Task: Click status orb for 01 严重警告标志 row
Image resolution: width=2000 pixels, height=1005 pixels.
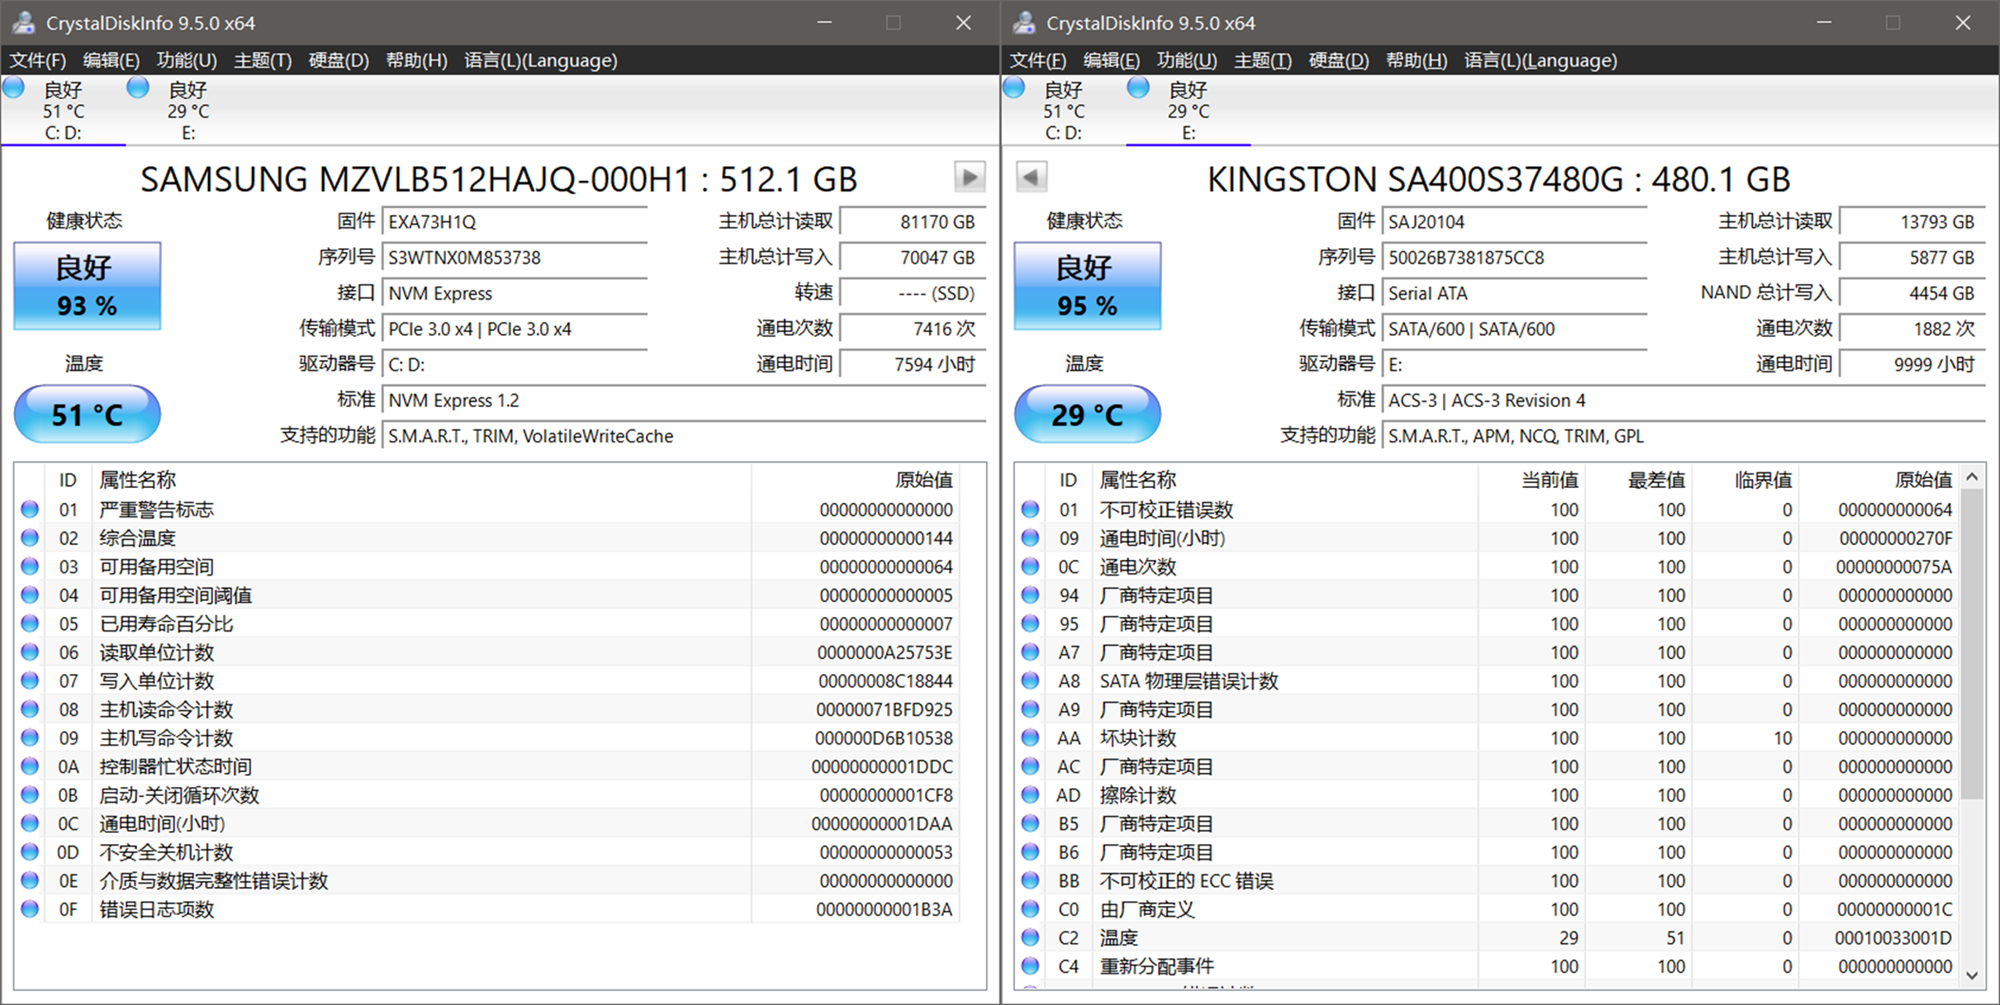Action: pos(30,509)
